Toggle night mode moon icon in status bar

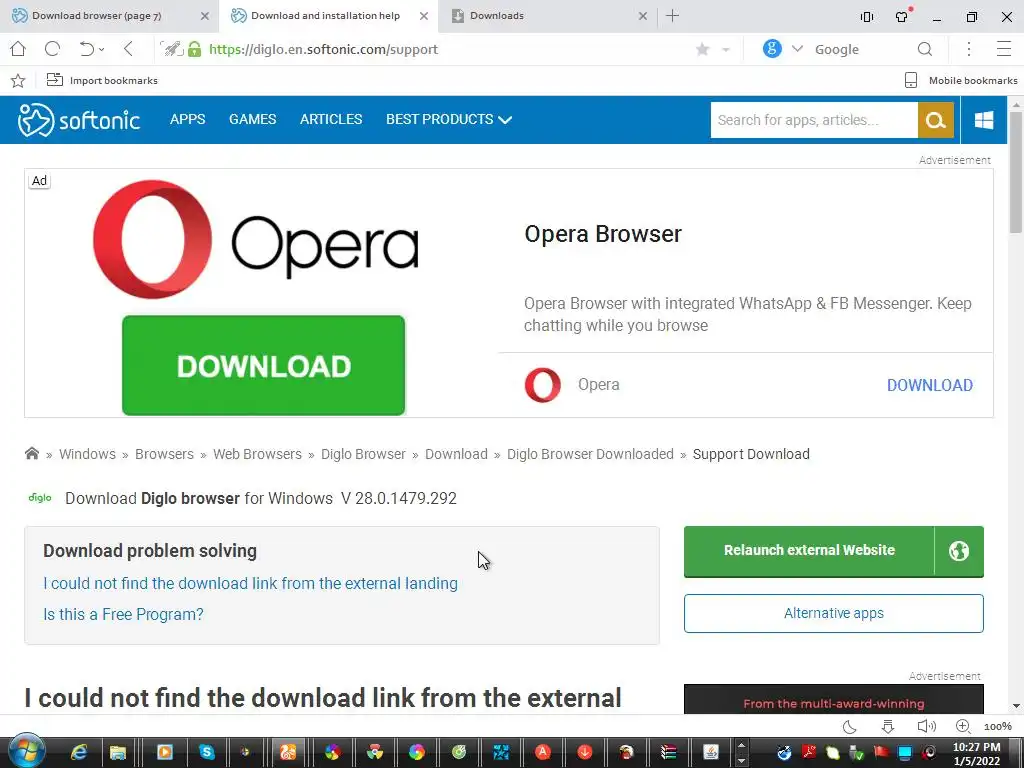(x=850, y=726)
